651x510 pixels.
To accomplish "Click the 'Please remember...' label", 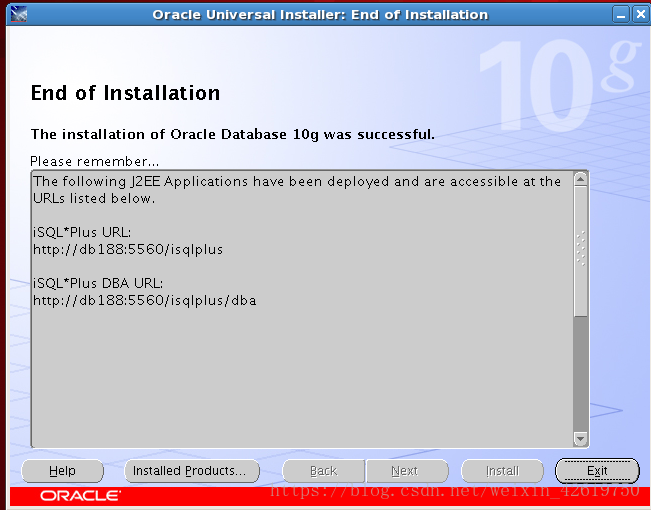I will coord(95,161).
